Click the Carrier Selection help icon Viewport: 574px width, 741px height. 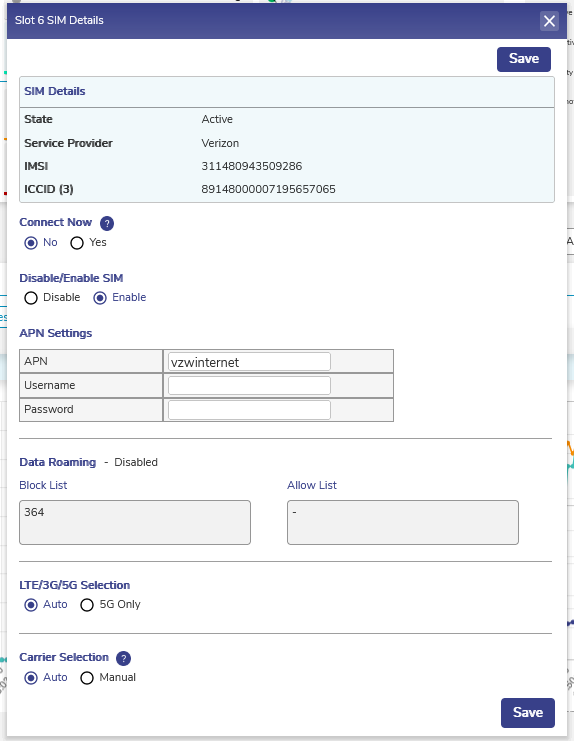point(123,658)
